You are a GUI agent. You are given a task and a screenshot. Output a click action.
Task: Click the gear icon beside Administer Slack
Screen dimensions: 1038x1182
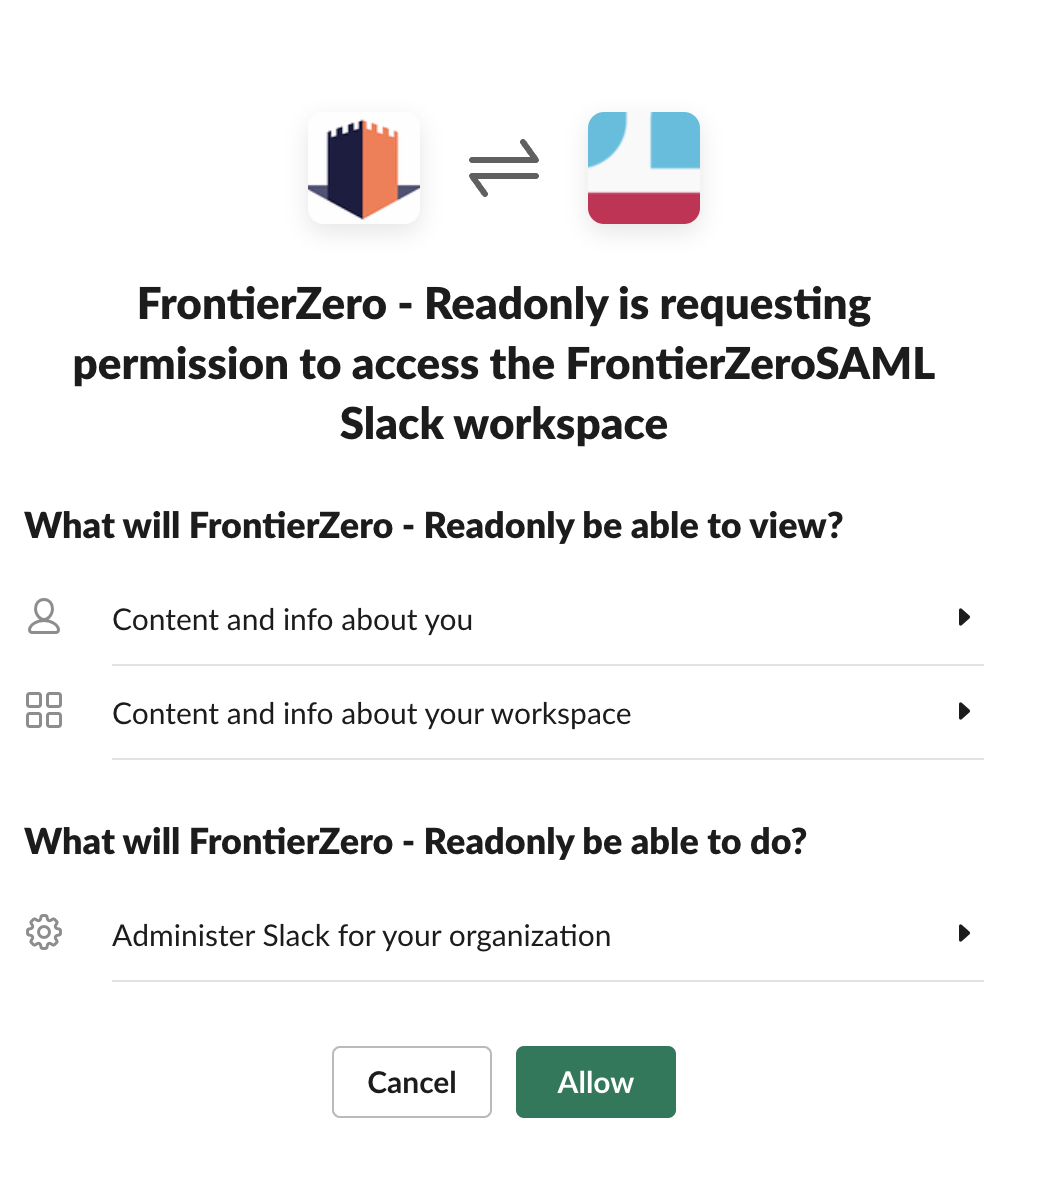(x=44, y=933)
